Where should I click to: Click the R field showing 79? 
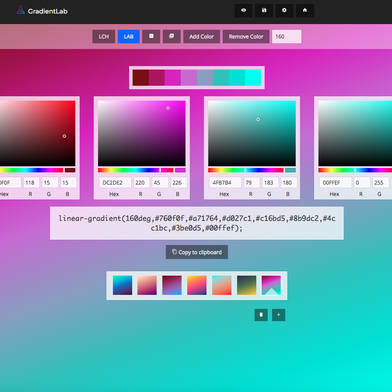click(252, 183)
